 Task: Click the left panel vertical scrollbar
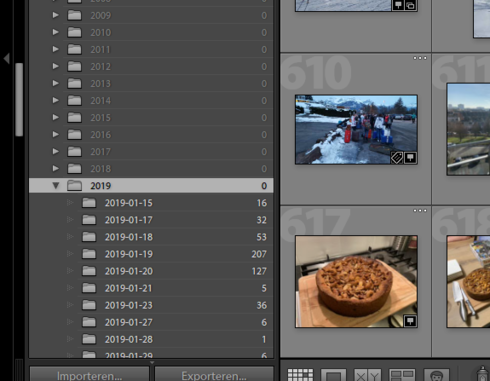click(x=19, y=99)
